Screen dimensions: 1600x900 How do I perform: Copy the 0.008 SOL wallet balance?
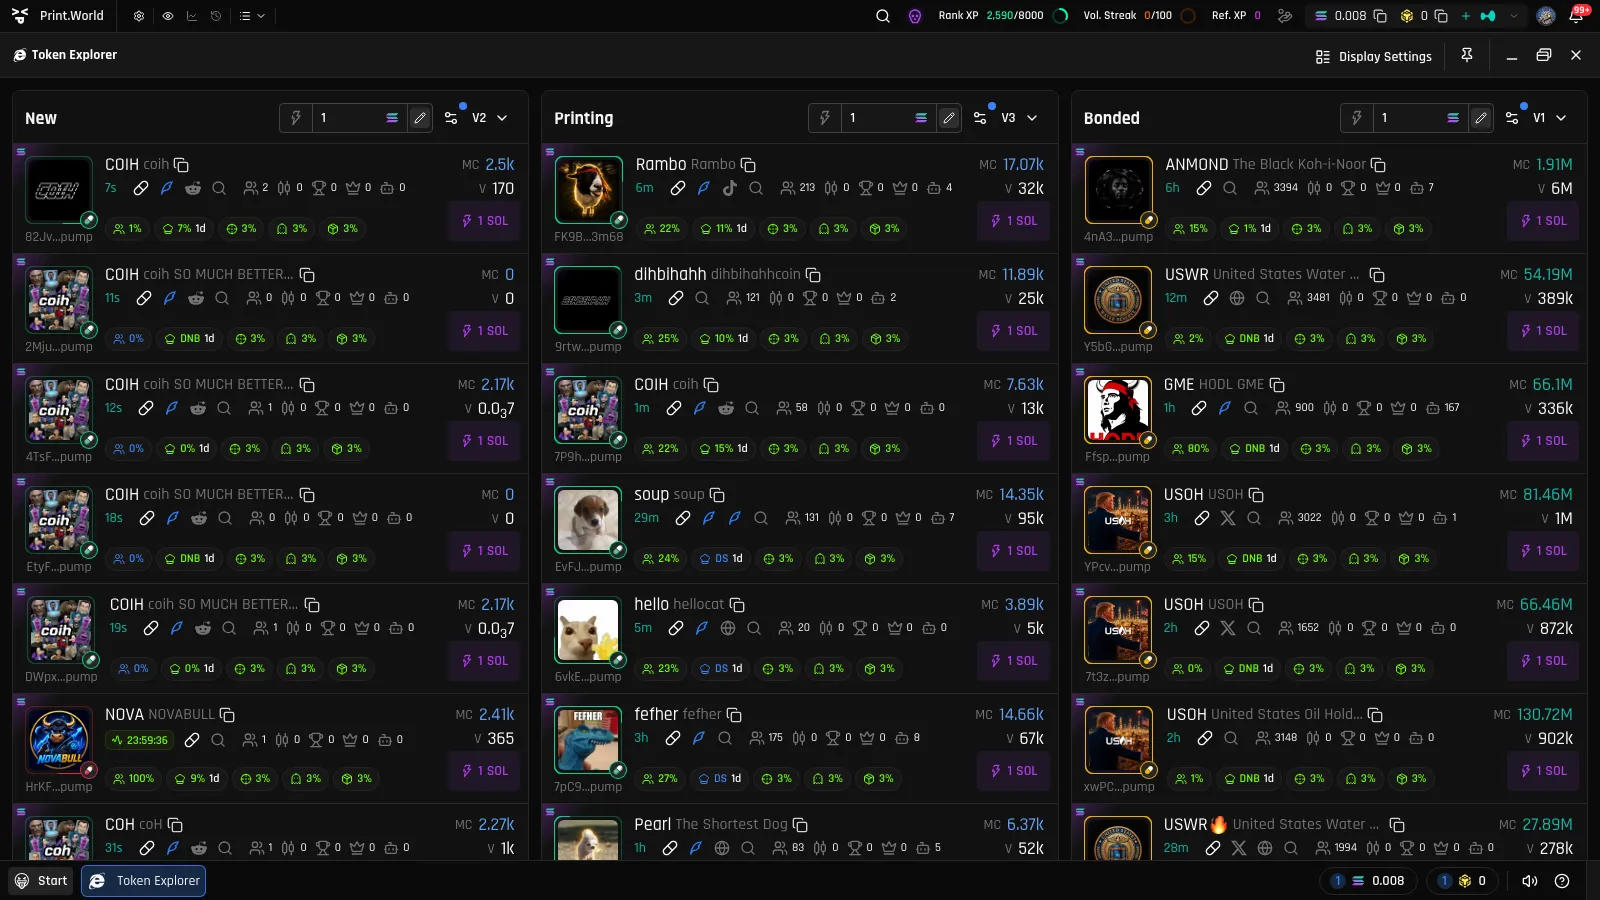1381,16
